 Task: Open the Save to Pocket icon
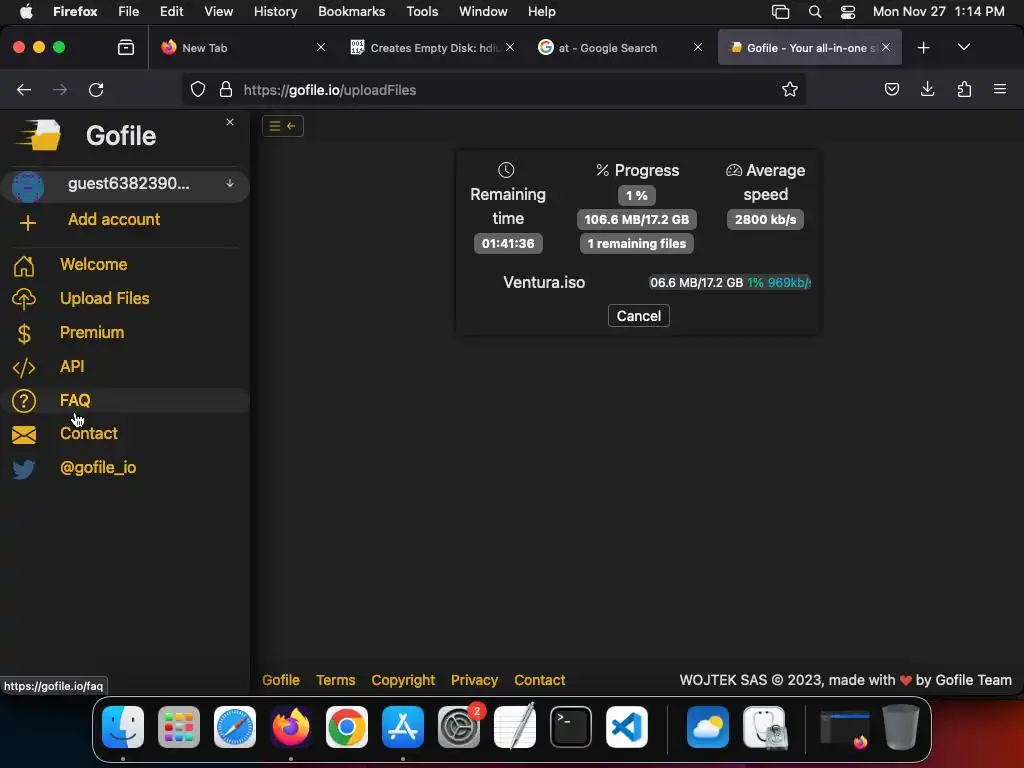click(x=891, y=89)
